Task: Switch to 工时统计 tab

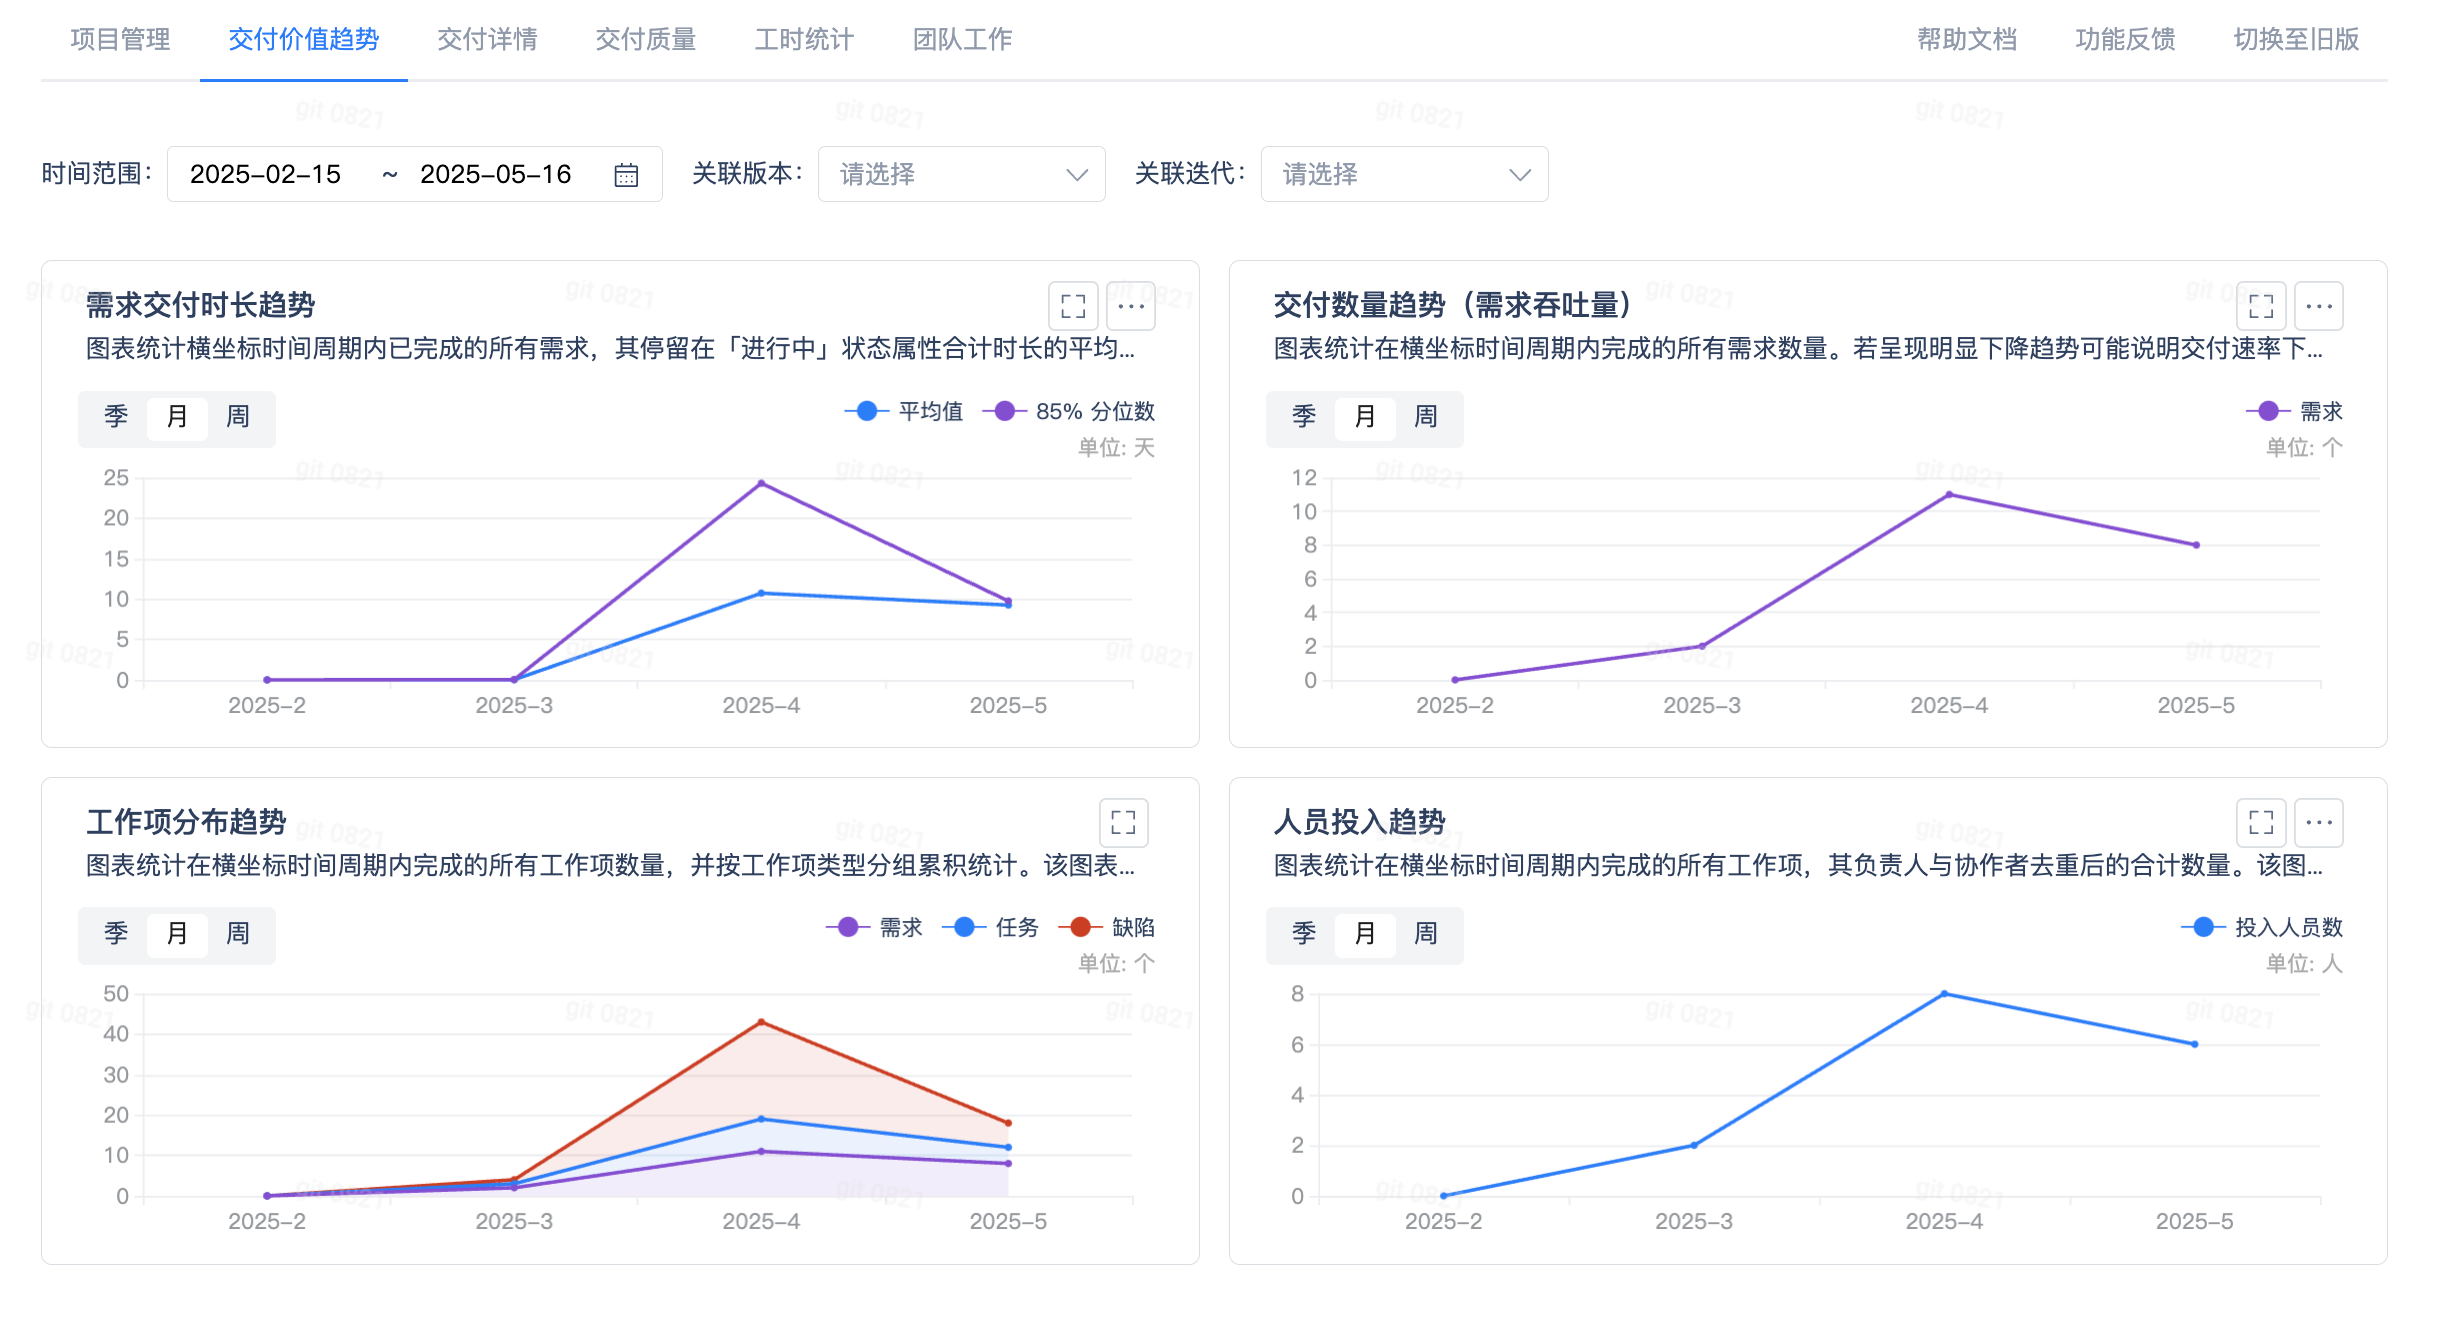Action: [x=804, y=39]
